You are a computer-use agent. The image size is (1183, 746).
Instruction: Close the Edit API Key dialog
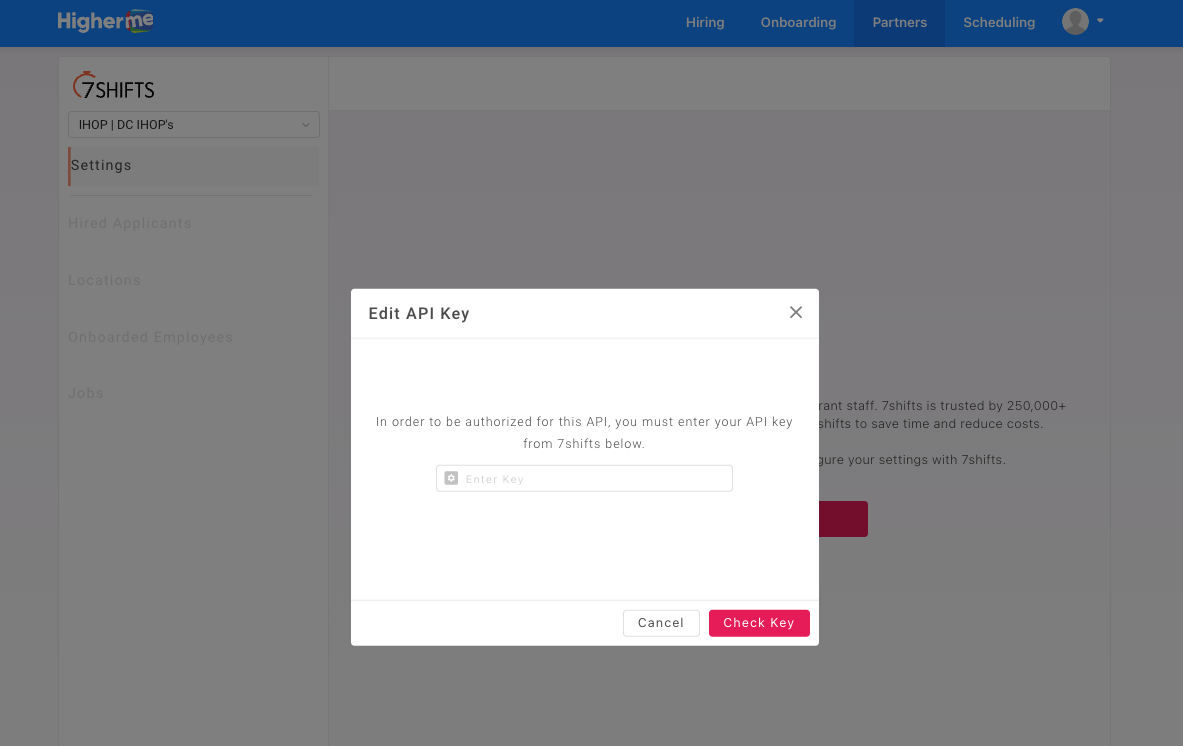pyautogui.click(x=796, y=312)
